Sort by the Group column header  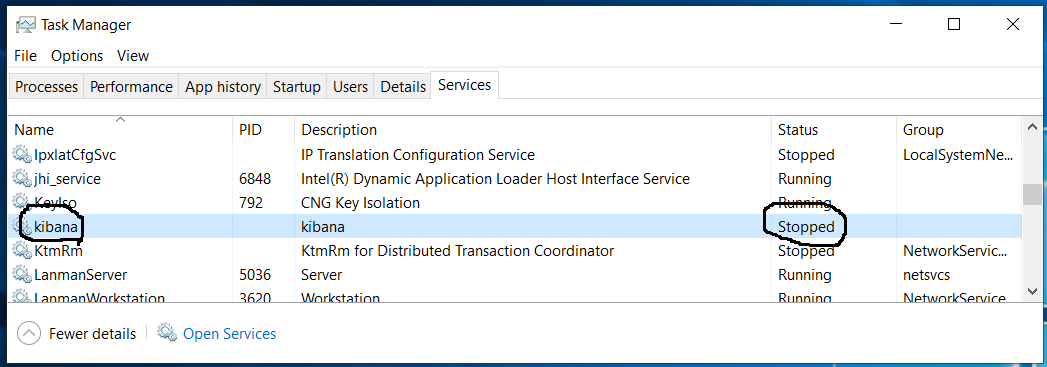click(959, 129)
